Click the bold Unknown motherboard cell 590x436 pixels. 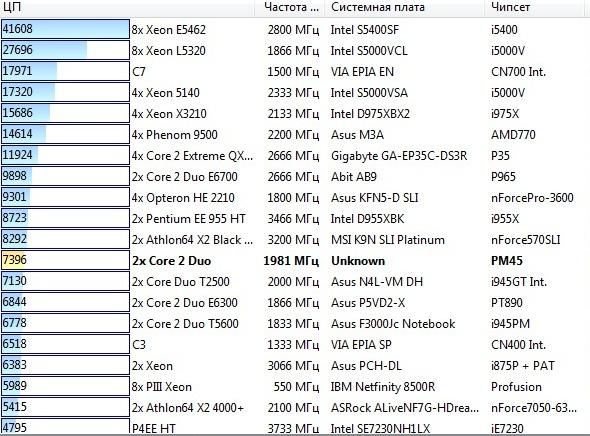[x=358, y=261]
